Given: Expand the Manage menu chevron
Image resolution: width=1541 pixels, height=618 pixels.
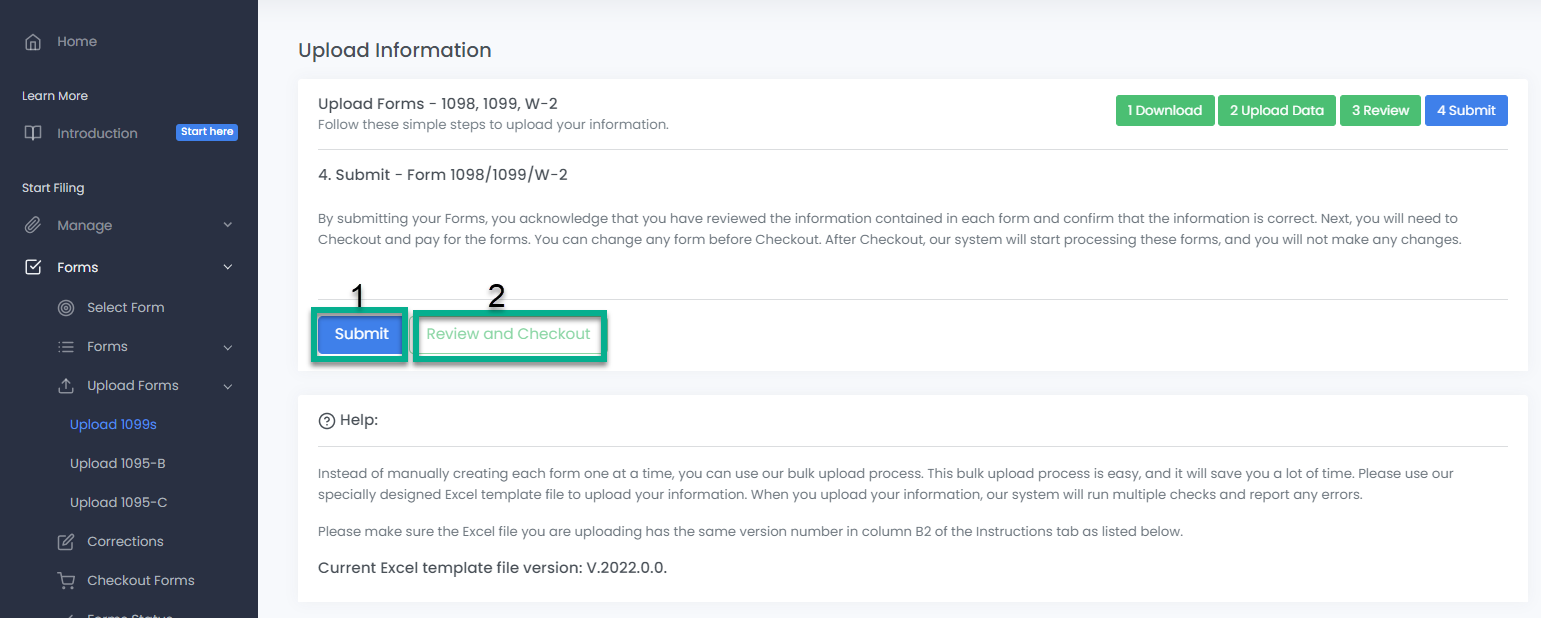Looking at the screenshot, I should pos(227,226).
